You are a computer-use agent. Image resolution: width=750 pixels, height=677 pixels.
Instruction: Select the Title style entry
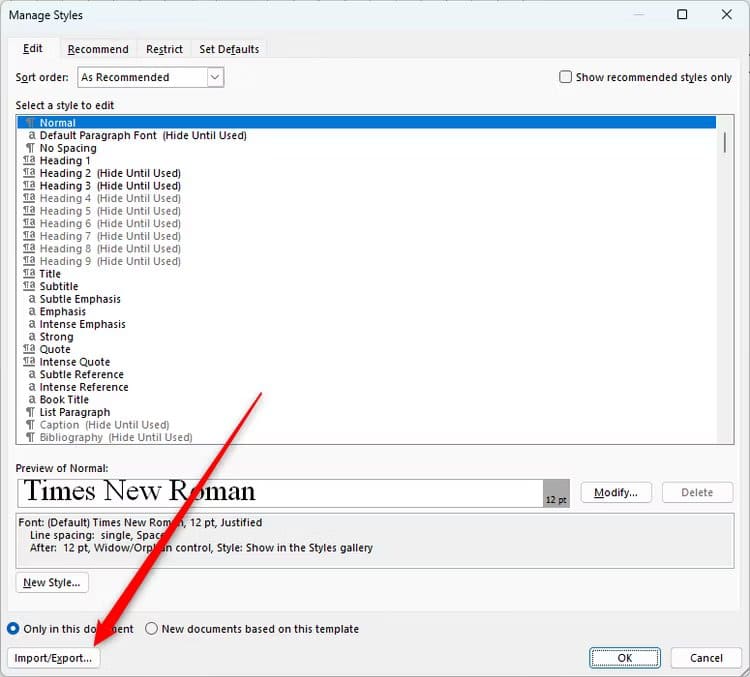[x=50, y=274]
